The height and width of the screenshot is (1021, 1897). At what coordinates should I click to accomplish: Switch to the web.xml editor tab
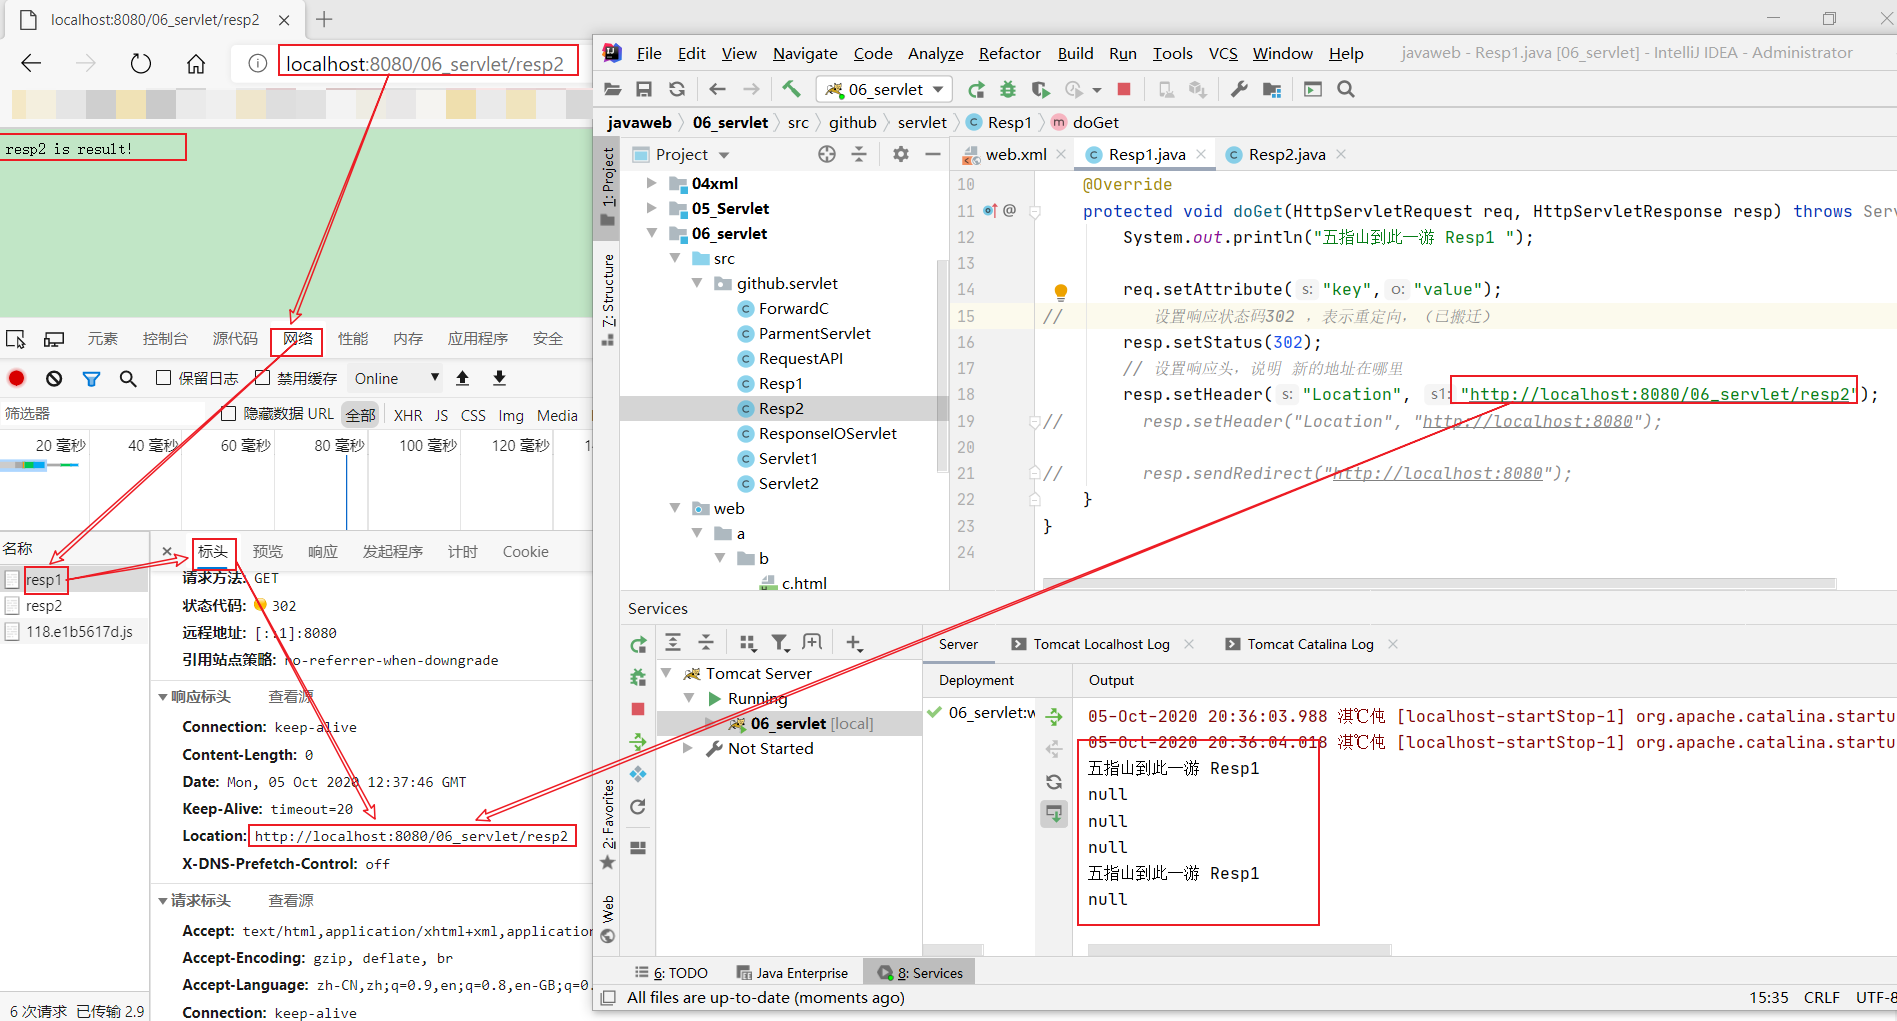coord(1015,154)
